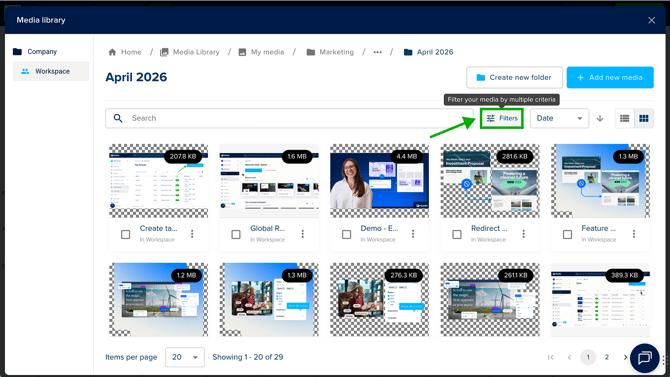This screenshot has height=377, width=670.
Task: Open the 389.3 KB thumbnail
Action: (600, 299)
